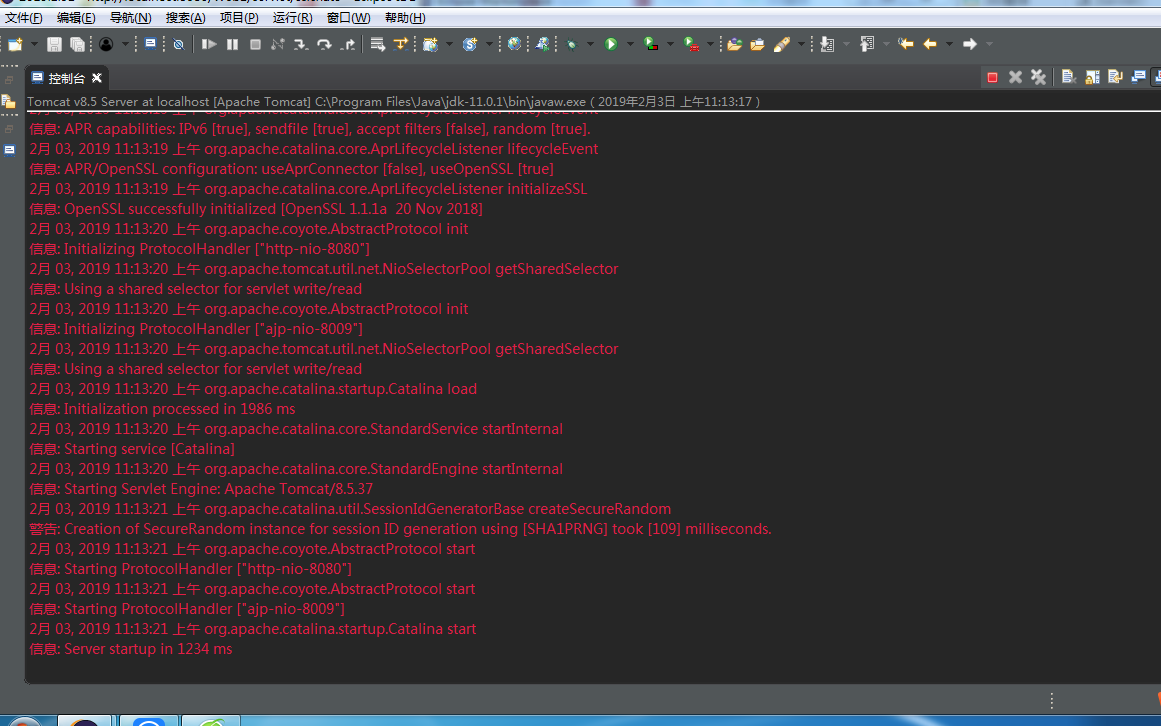Image resolution: width=1161 pixels, height=726 pixels.
Task: Expand the user profile icon dropdown
Action: [125, 44]
